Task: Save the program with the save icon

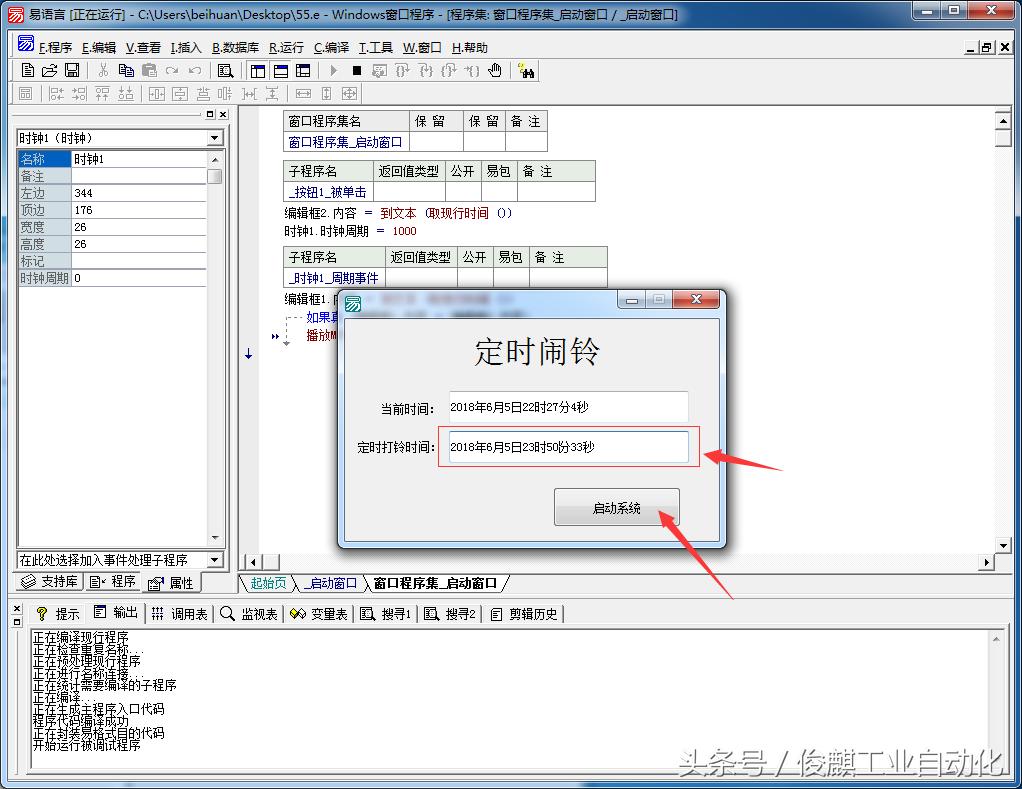Action: point(70,70)
